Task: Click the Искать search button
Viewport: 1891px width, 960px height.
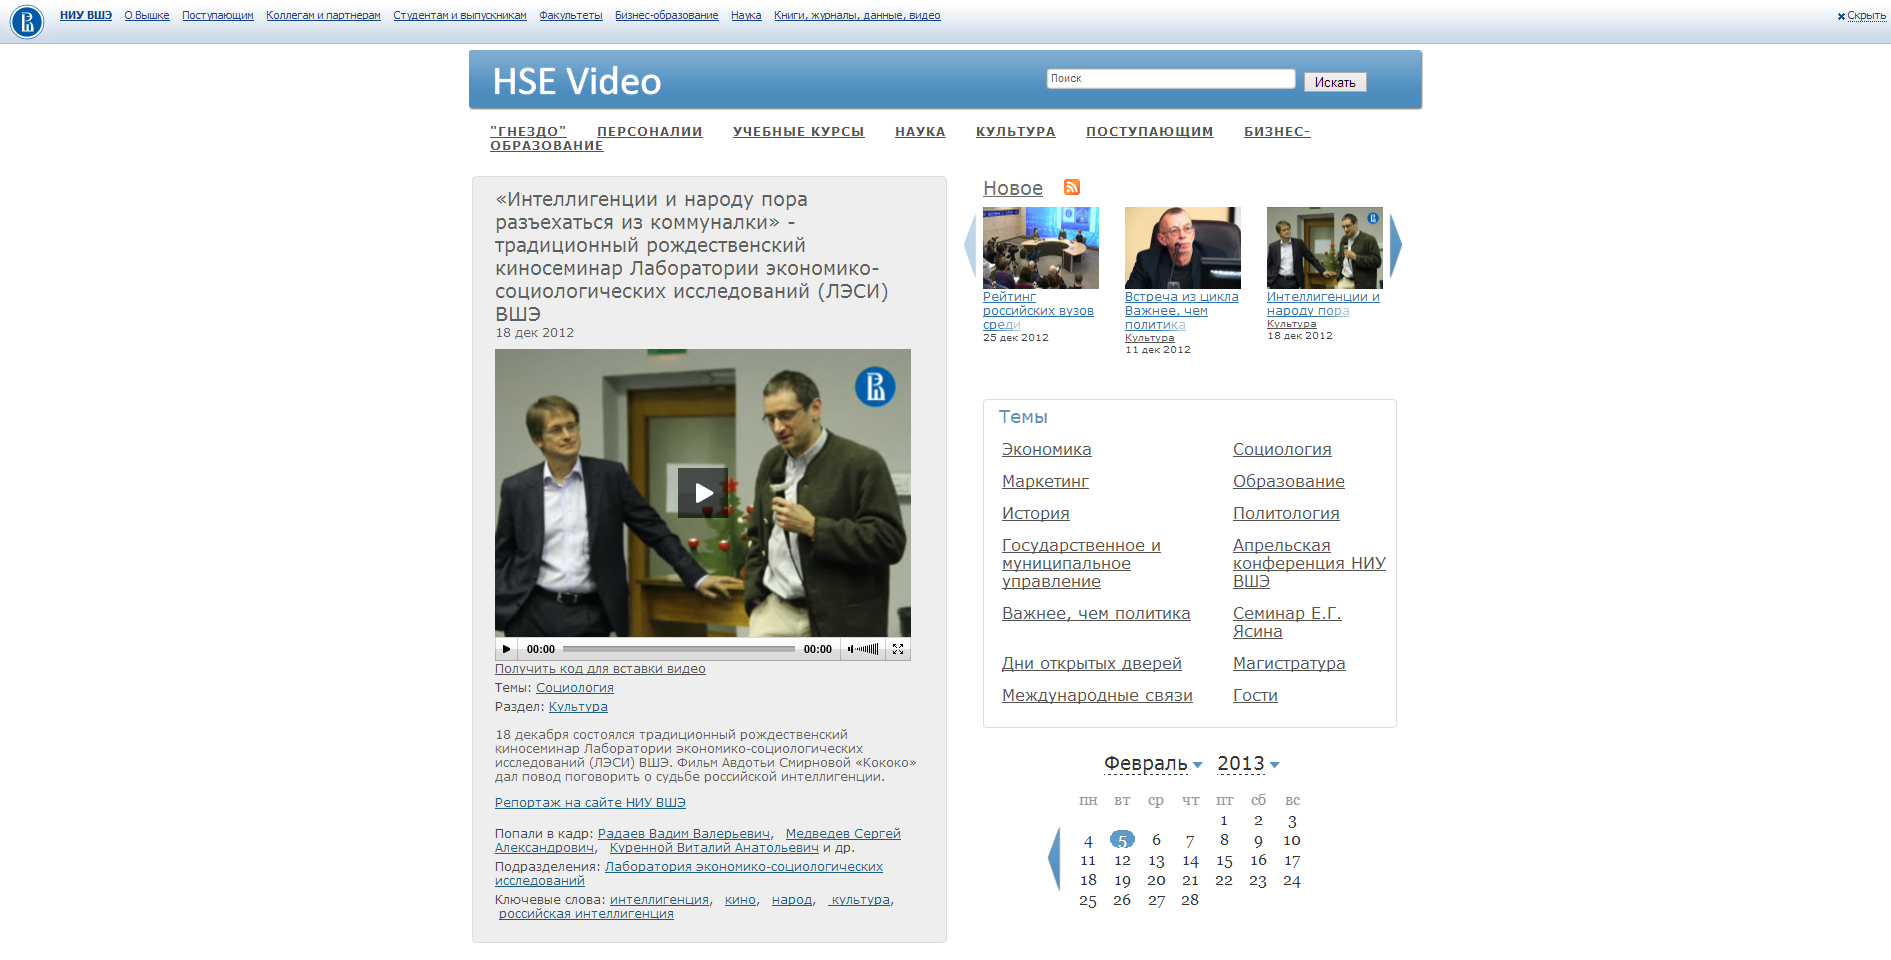Action: coord(1335,82)
